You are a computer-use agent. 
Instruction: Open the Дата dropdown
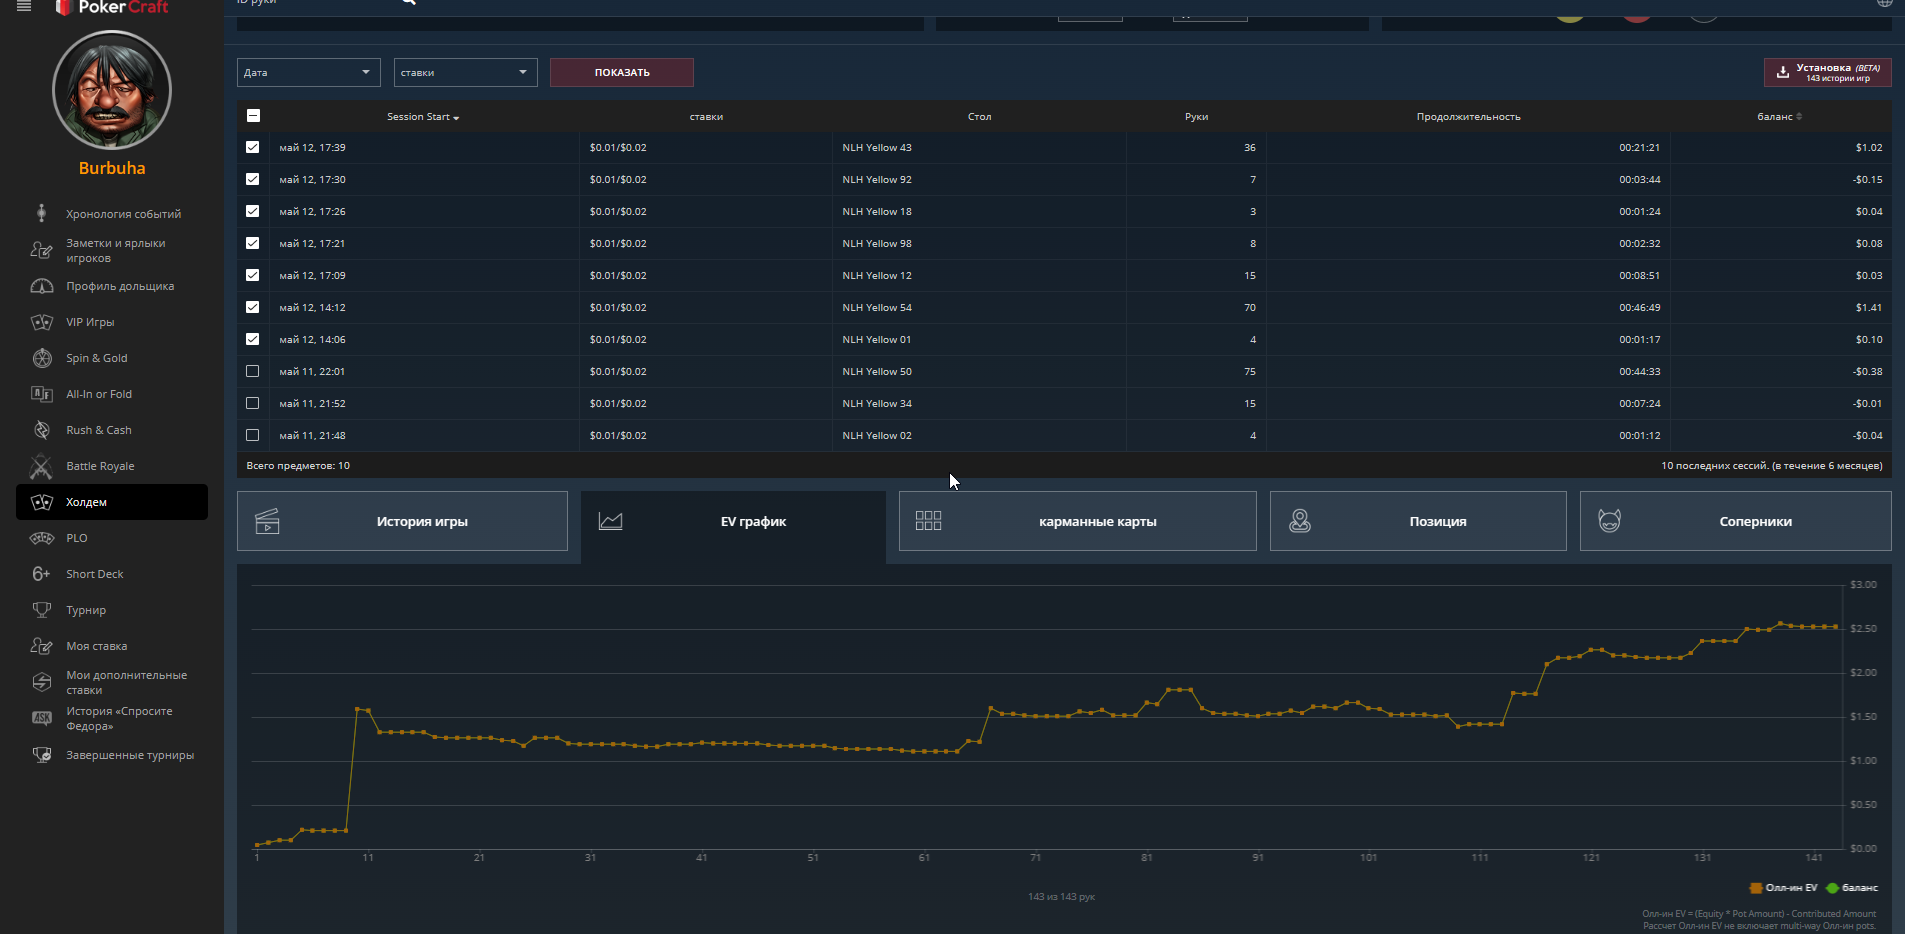pos(309,72)
